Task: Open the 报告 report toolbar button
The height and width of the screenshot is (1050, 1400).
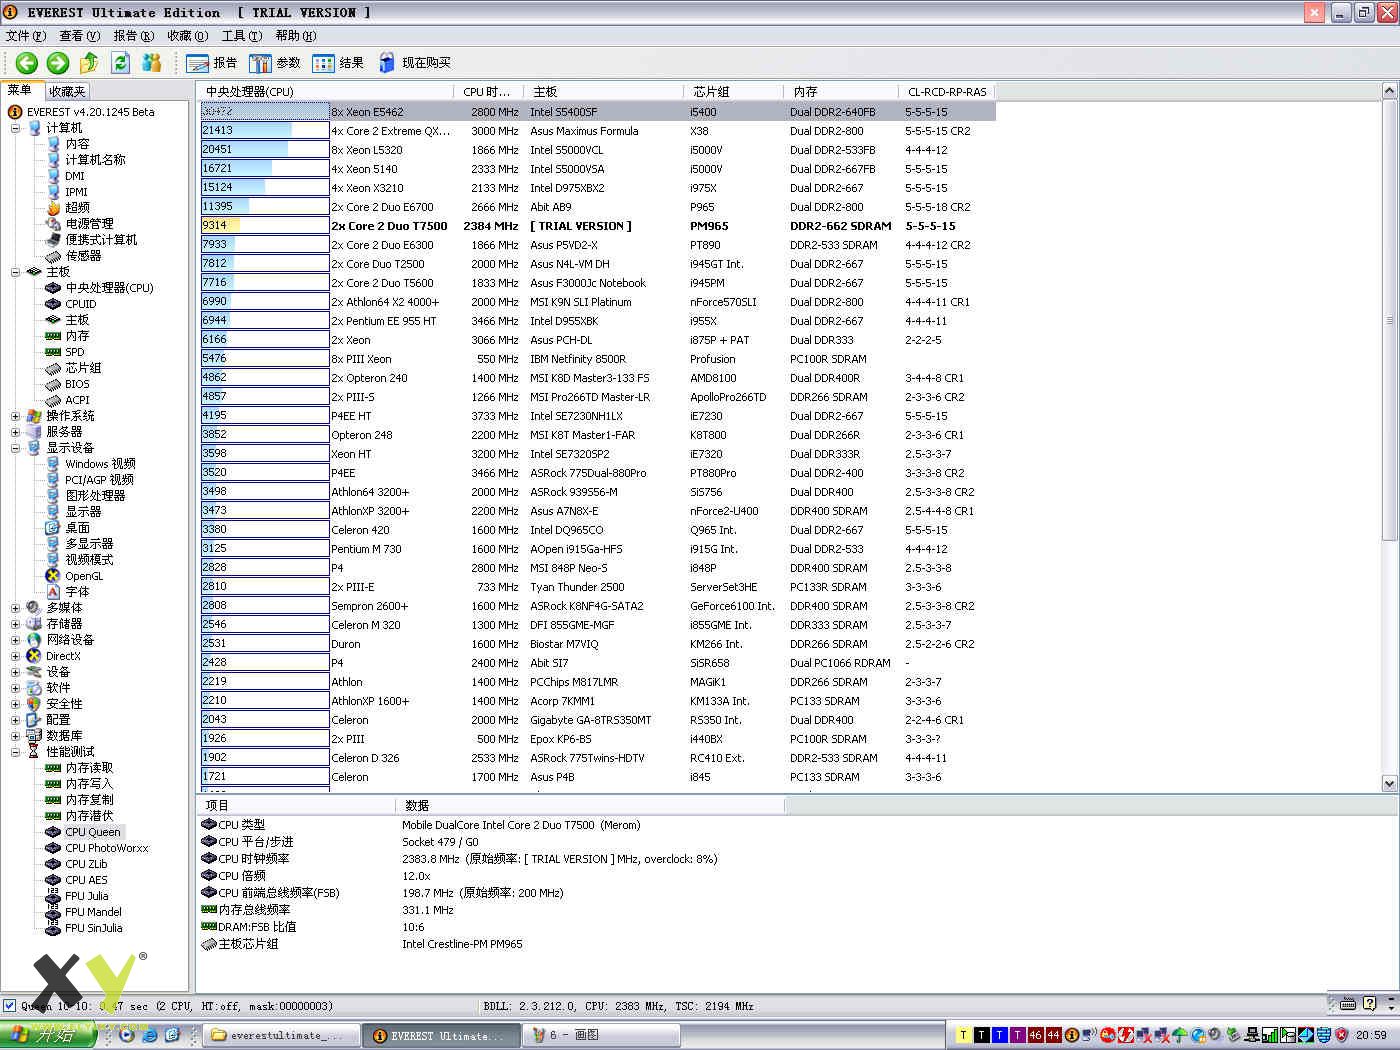Action: pos(212,63)
